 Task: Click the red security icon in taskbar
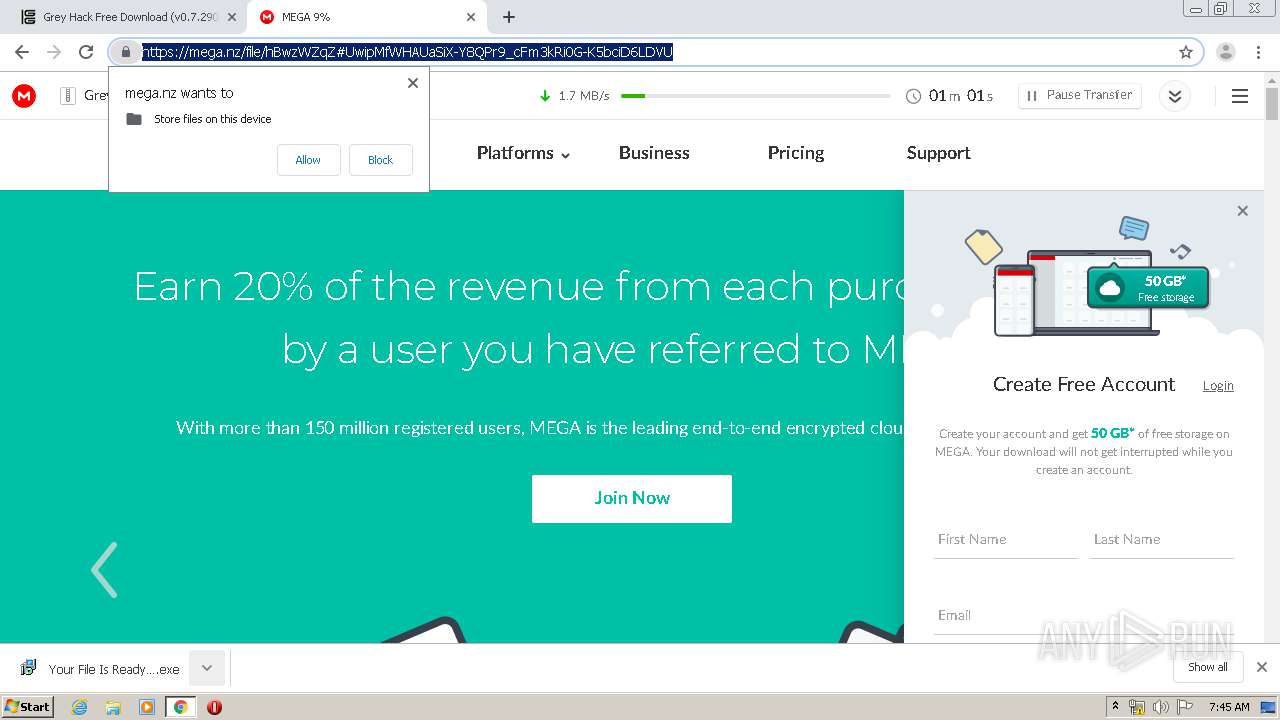coord(214,707)
